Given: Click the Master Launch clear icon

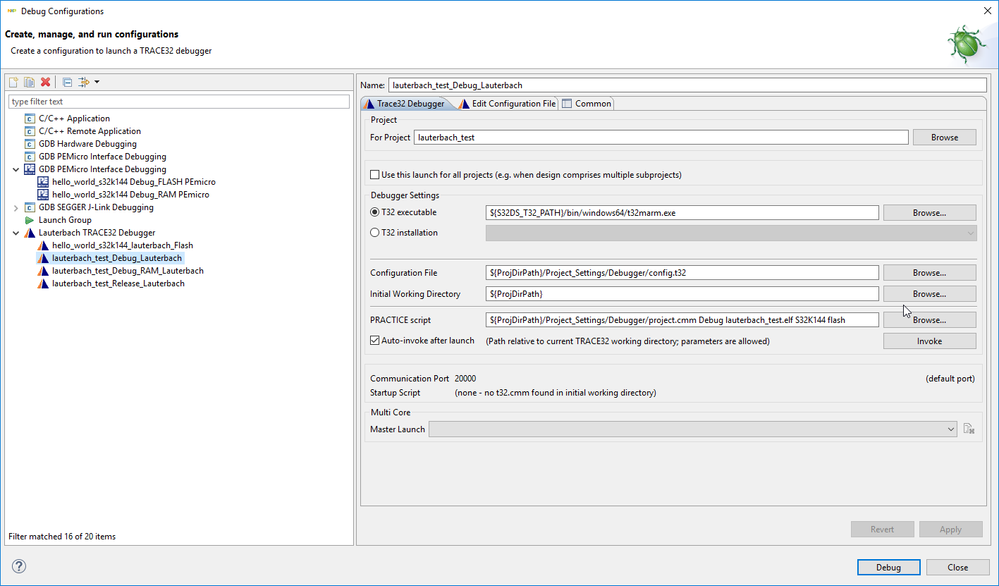Looking at the screenshot, I should click(969, 429).
